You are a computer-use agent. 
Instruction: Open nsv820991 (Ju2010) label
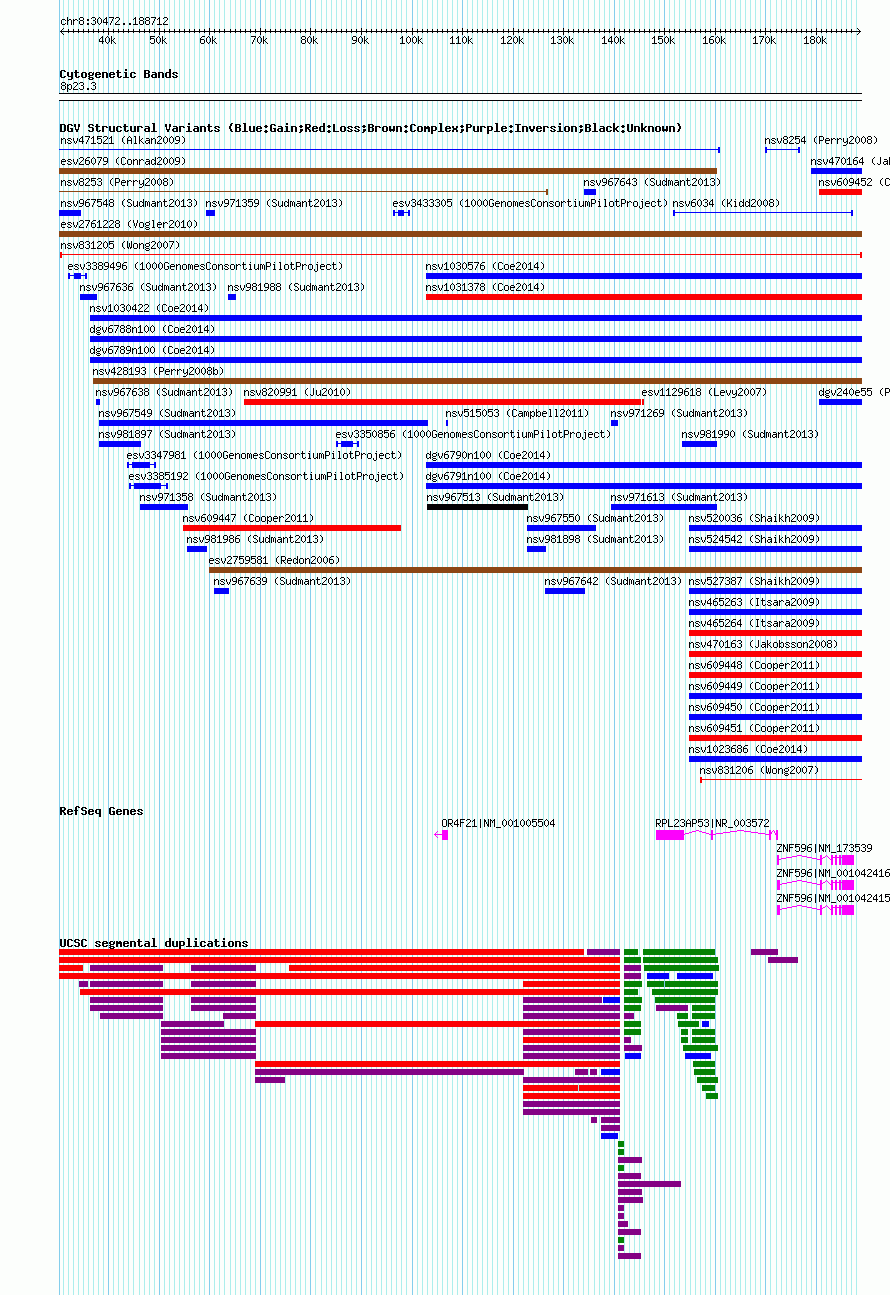[298, 393]
